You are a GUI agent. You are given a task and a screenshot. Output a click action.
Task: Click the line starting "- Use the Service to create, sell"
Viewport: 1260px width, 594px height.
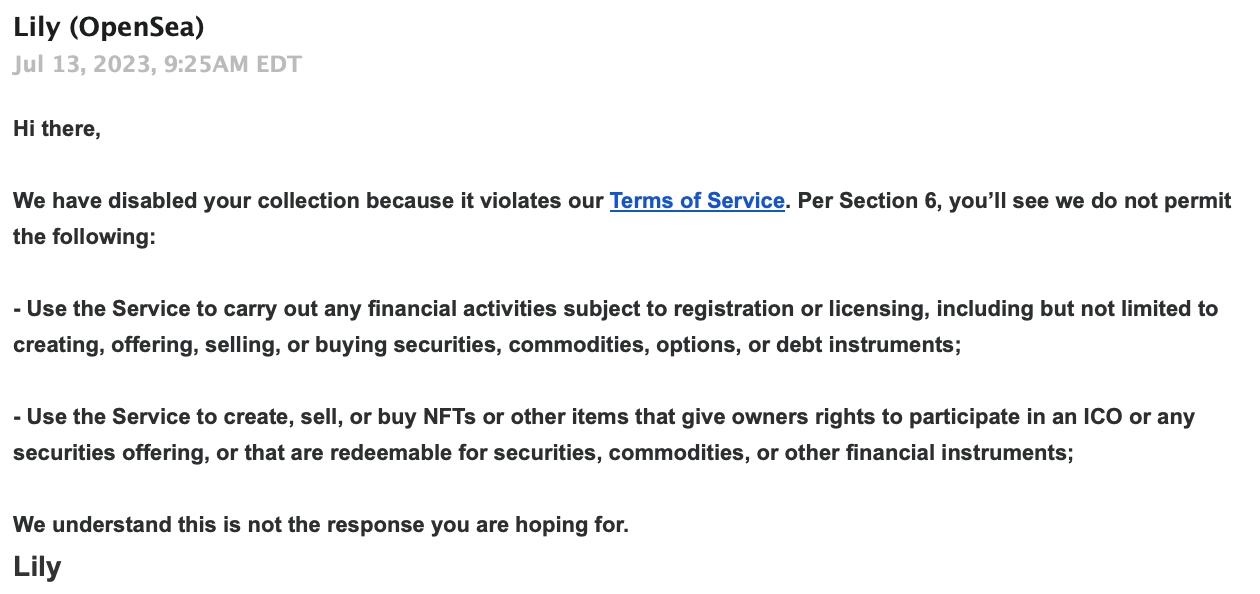tap(604, 416)
